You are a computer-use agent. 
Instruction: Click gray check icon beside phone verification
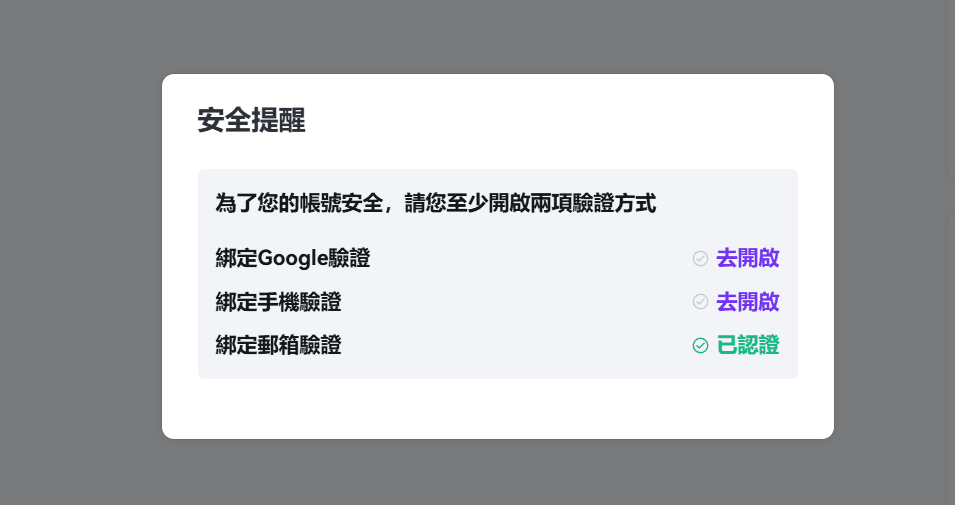tap(700, 302)
